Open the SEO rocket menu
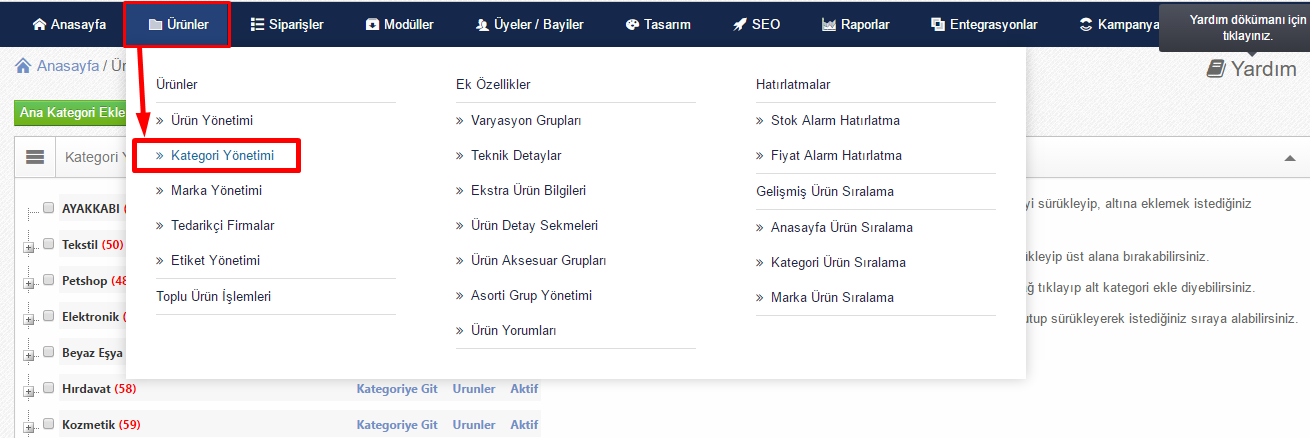 tap(757, 24)
